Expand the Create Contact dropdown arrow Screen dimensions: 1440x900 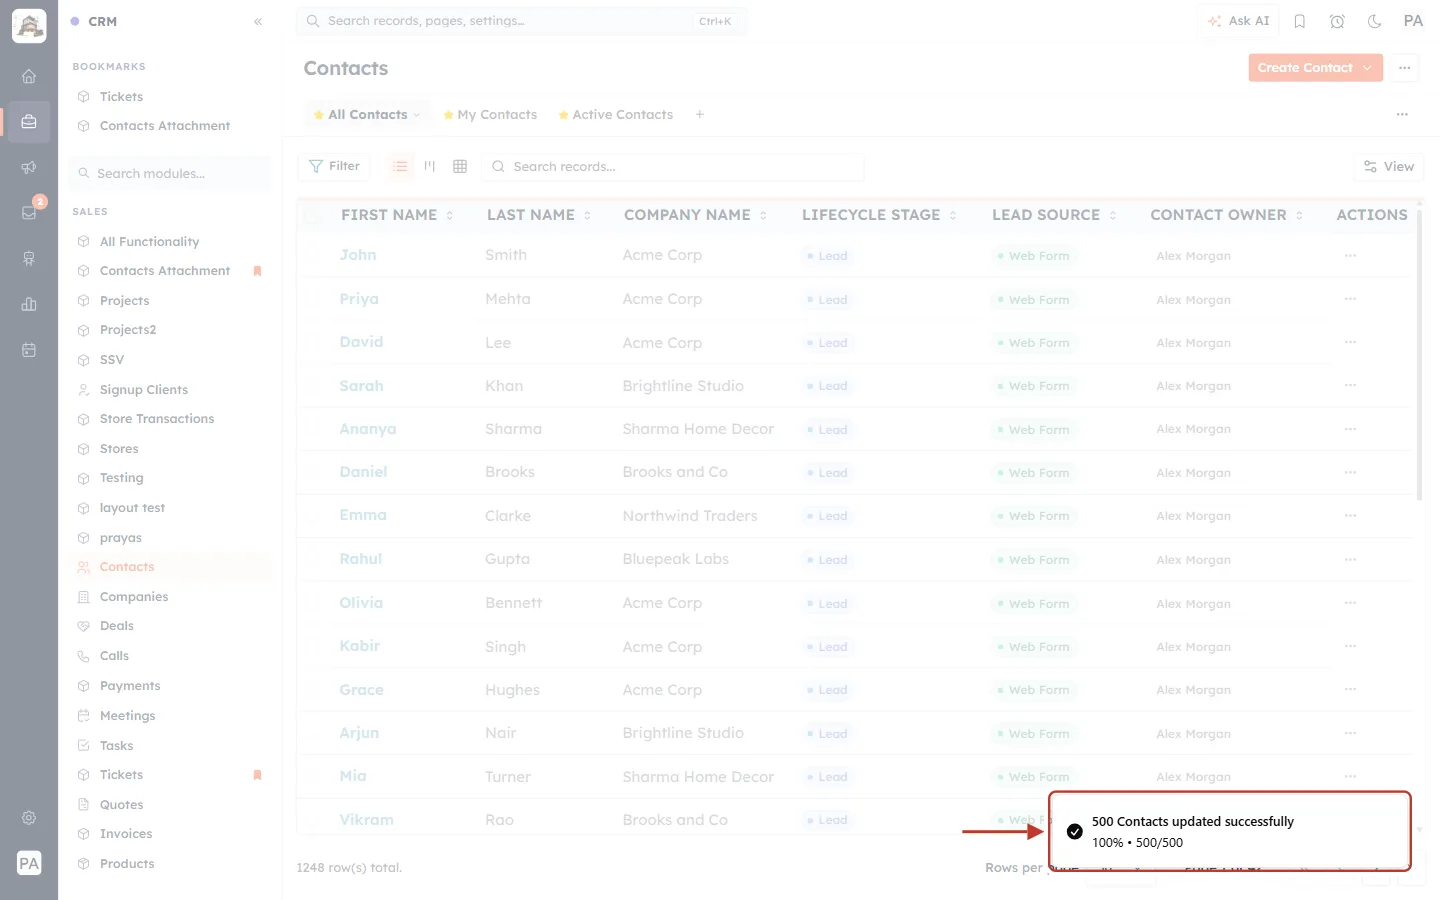1368,68
